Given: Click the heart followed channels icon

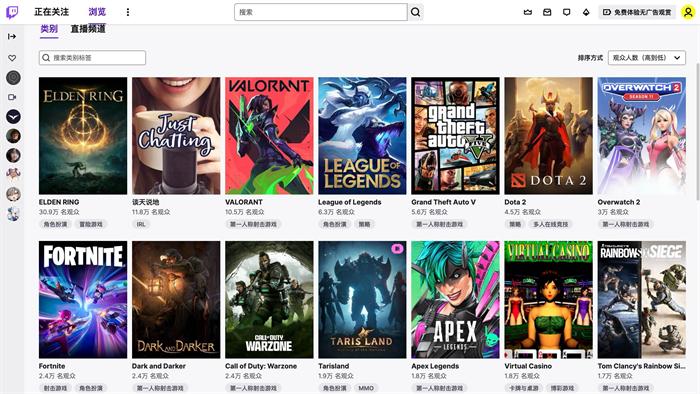Looking at the screenshot, I should [x=12, y=58].
